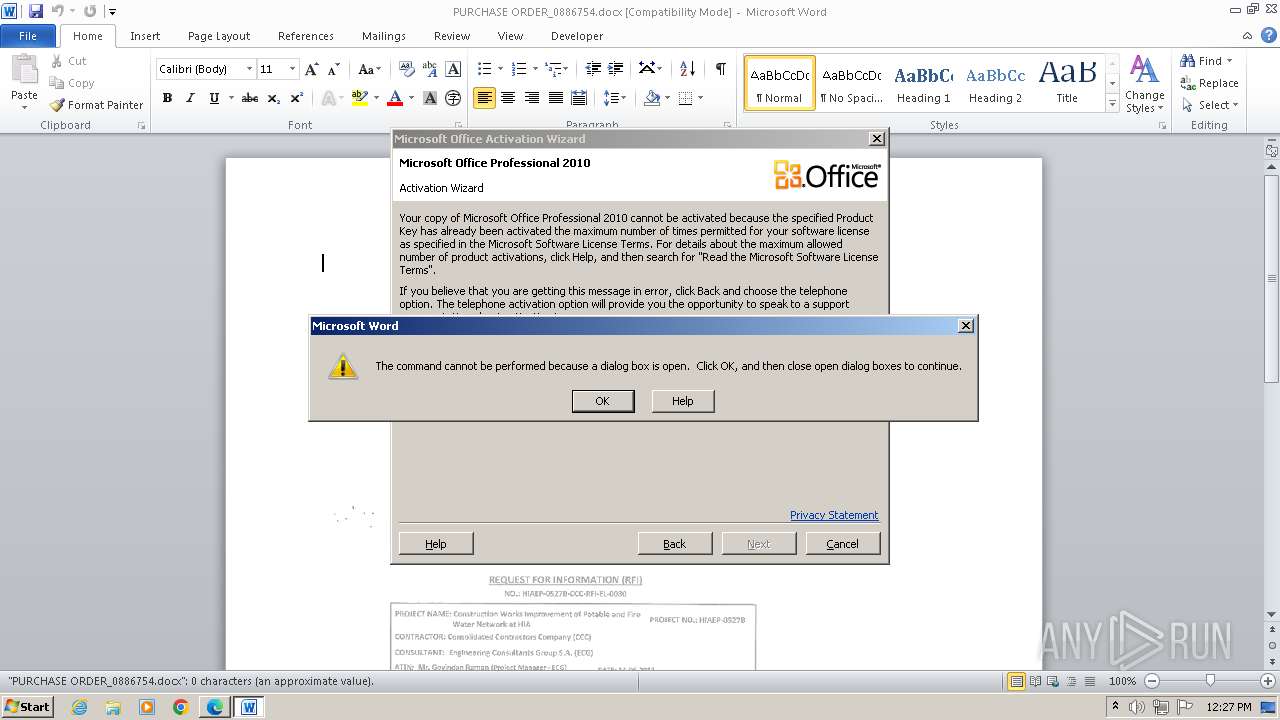
Task: Toggle Justify alignment
Action: tap(555, 98)
